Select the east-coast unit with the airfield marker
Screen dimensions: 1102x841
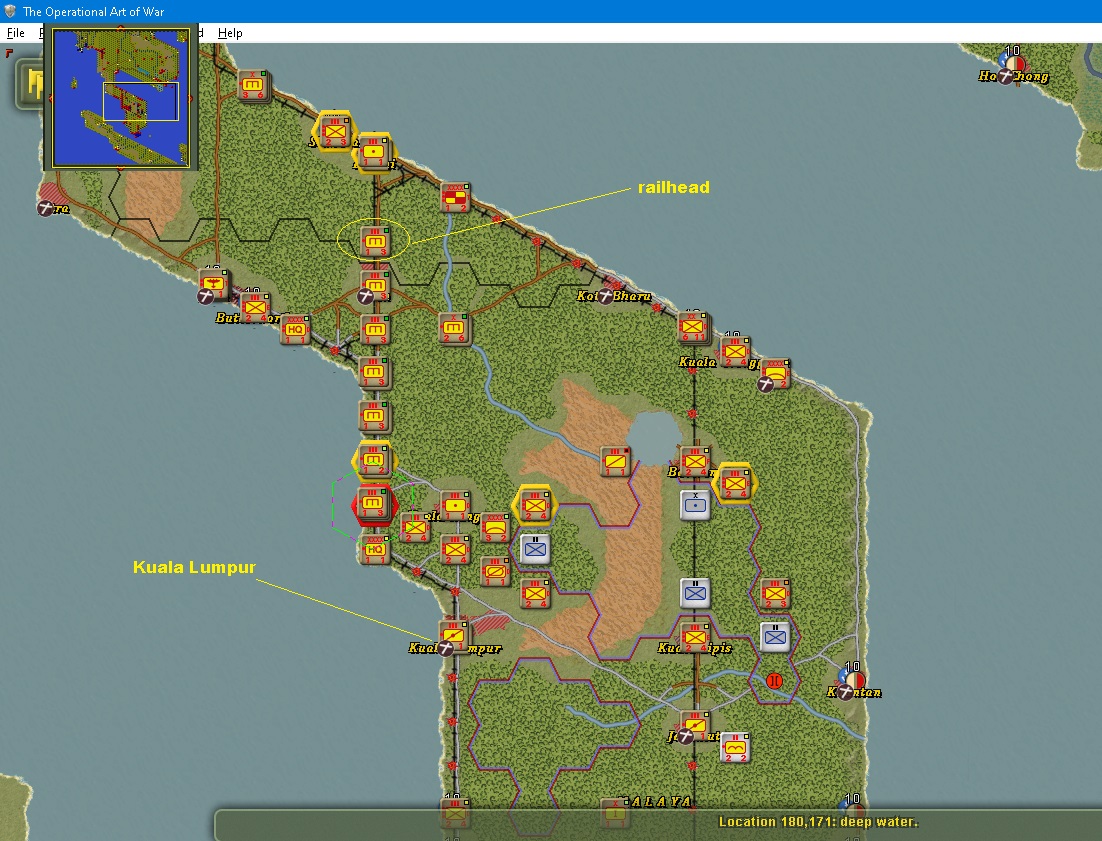(774, 374)
